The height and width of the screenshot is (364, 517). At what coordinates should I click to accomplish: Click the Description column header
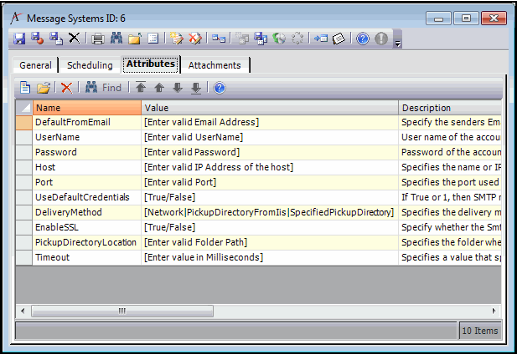coord(450,108)
